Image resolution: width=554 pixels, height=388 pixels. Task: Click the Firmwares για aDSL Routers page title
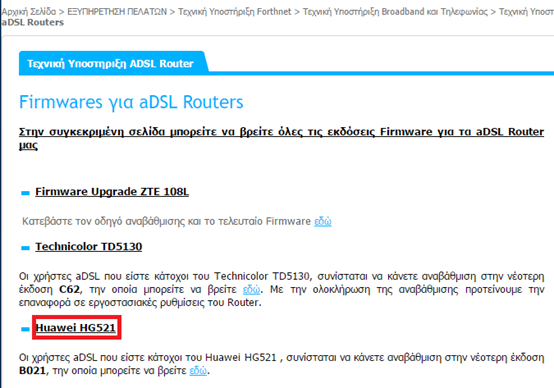[x=131, y=102]
